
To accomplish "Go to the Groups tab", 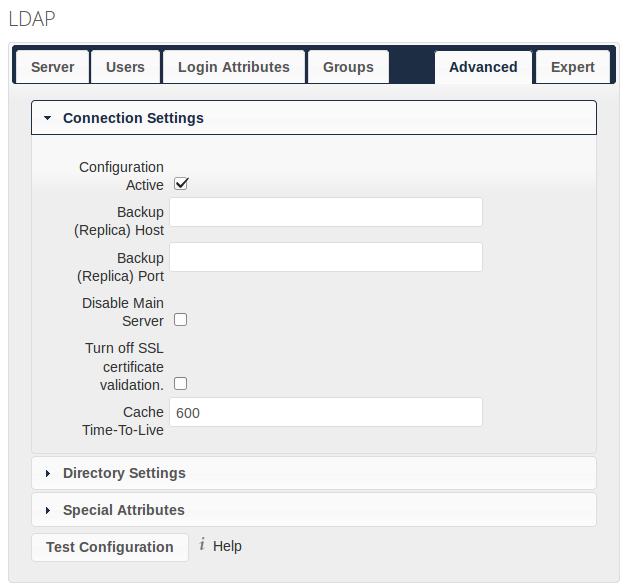I will pyautogui.click(x=348, y=67).
